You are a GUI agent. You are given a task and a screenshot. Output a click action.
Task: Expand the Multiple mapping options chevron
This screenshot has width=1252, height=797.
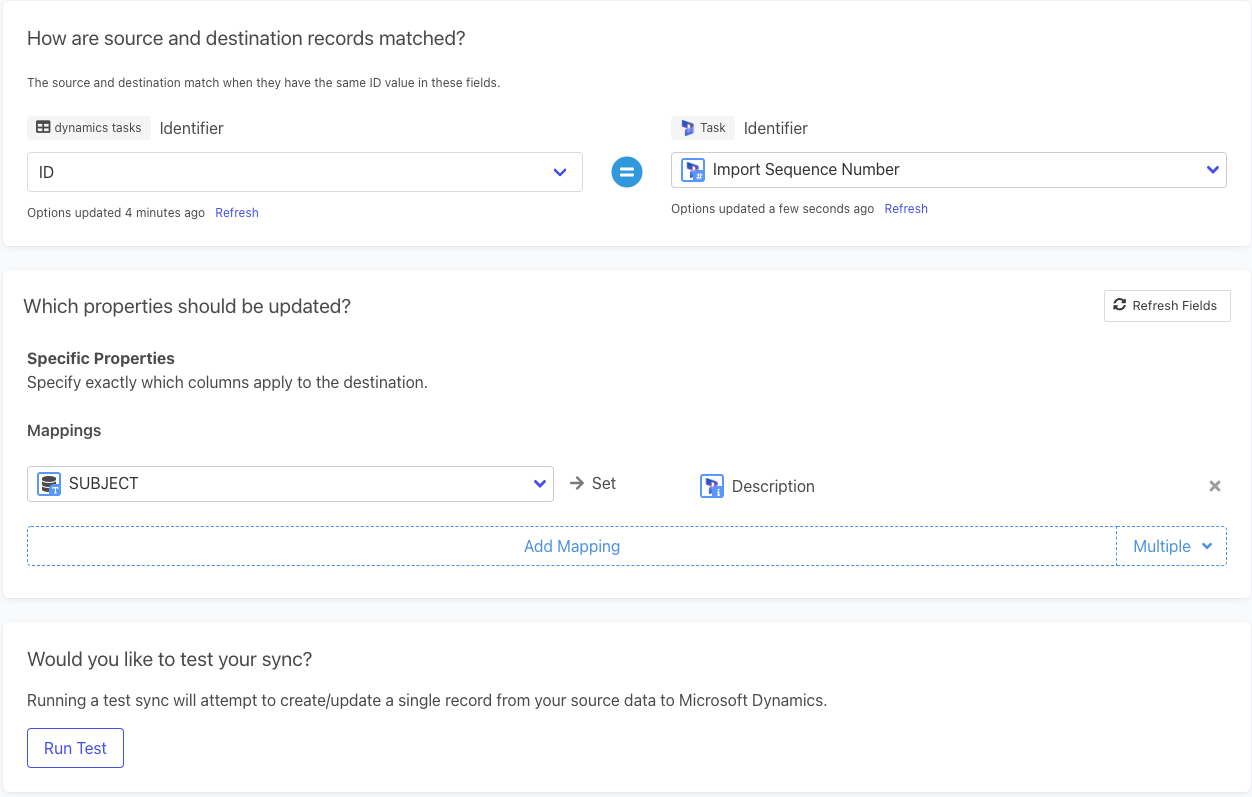pos(1207,546)
